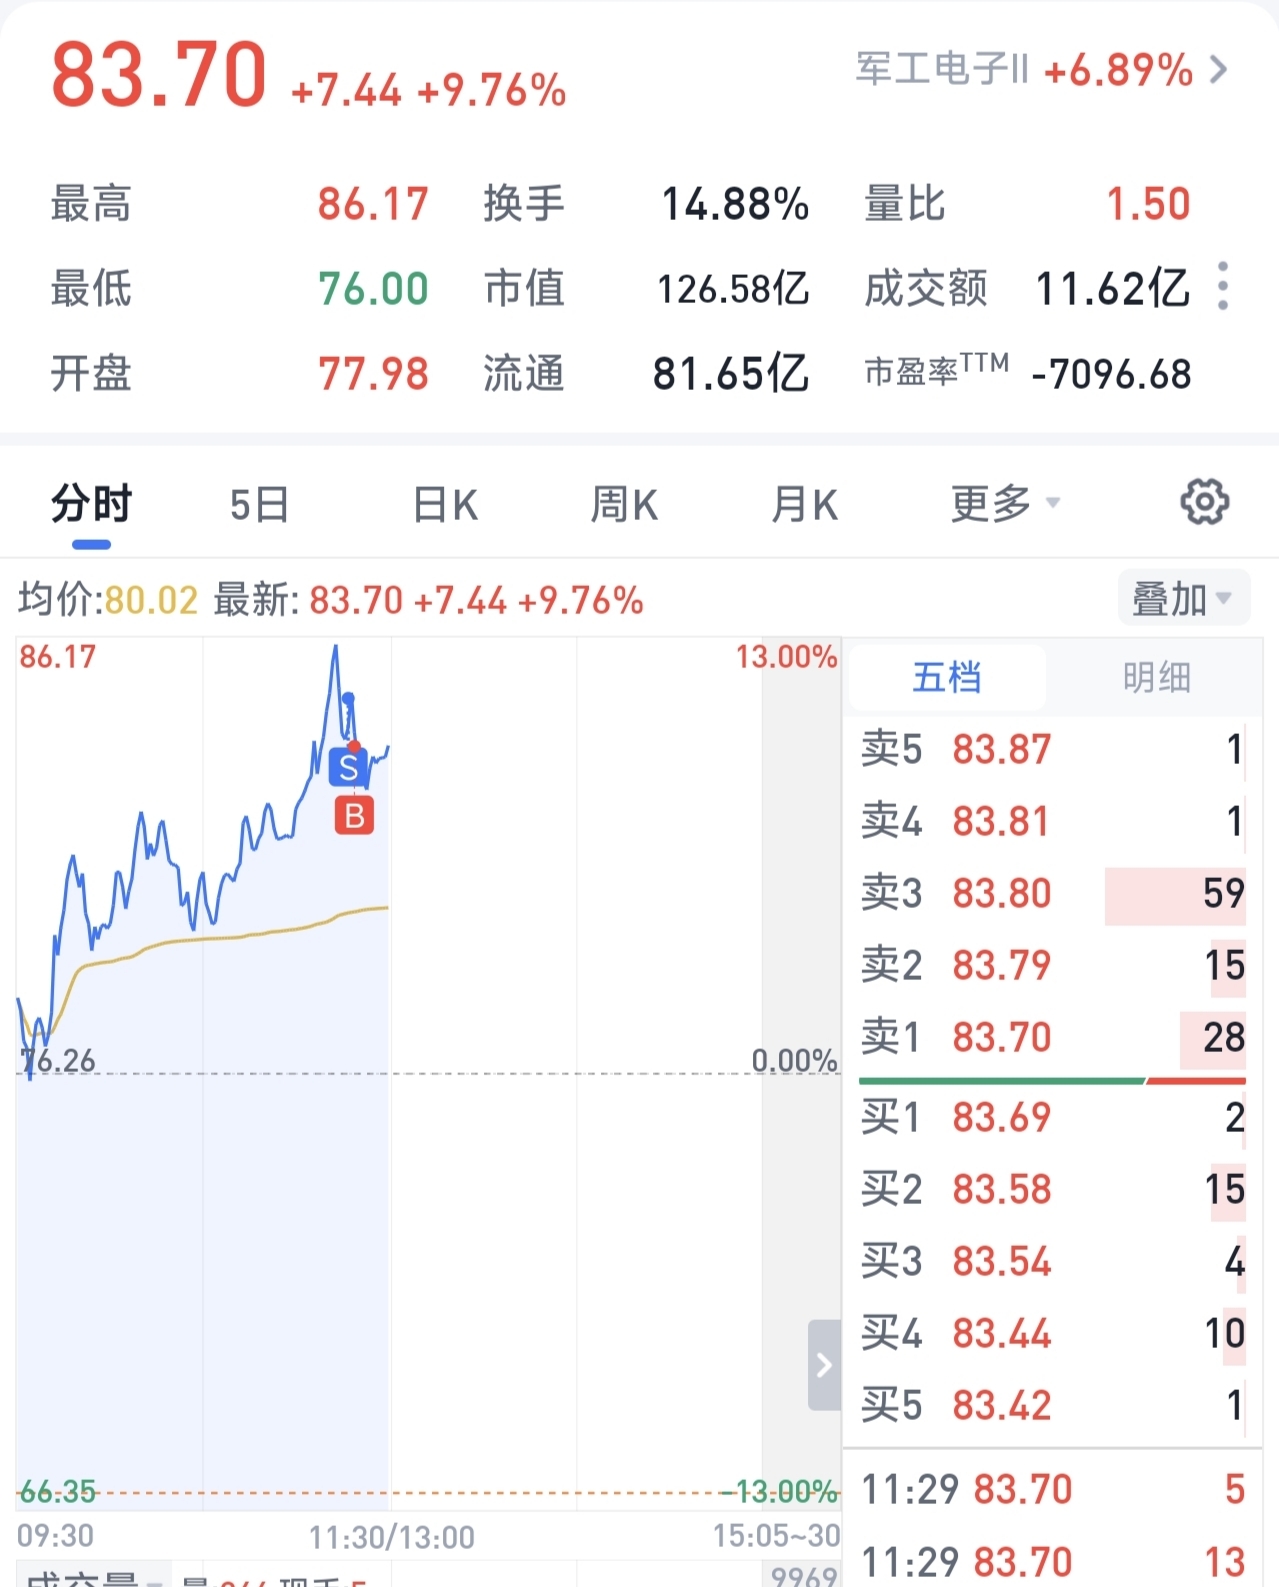Open chart settings gear icon

pos(1204,502)
